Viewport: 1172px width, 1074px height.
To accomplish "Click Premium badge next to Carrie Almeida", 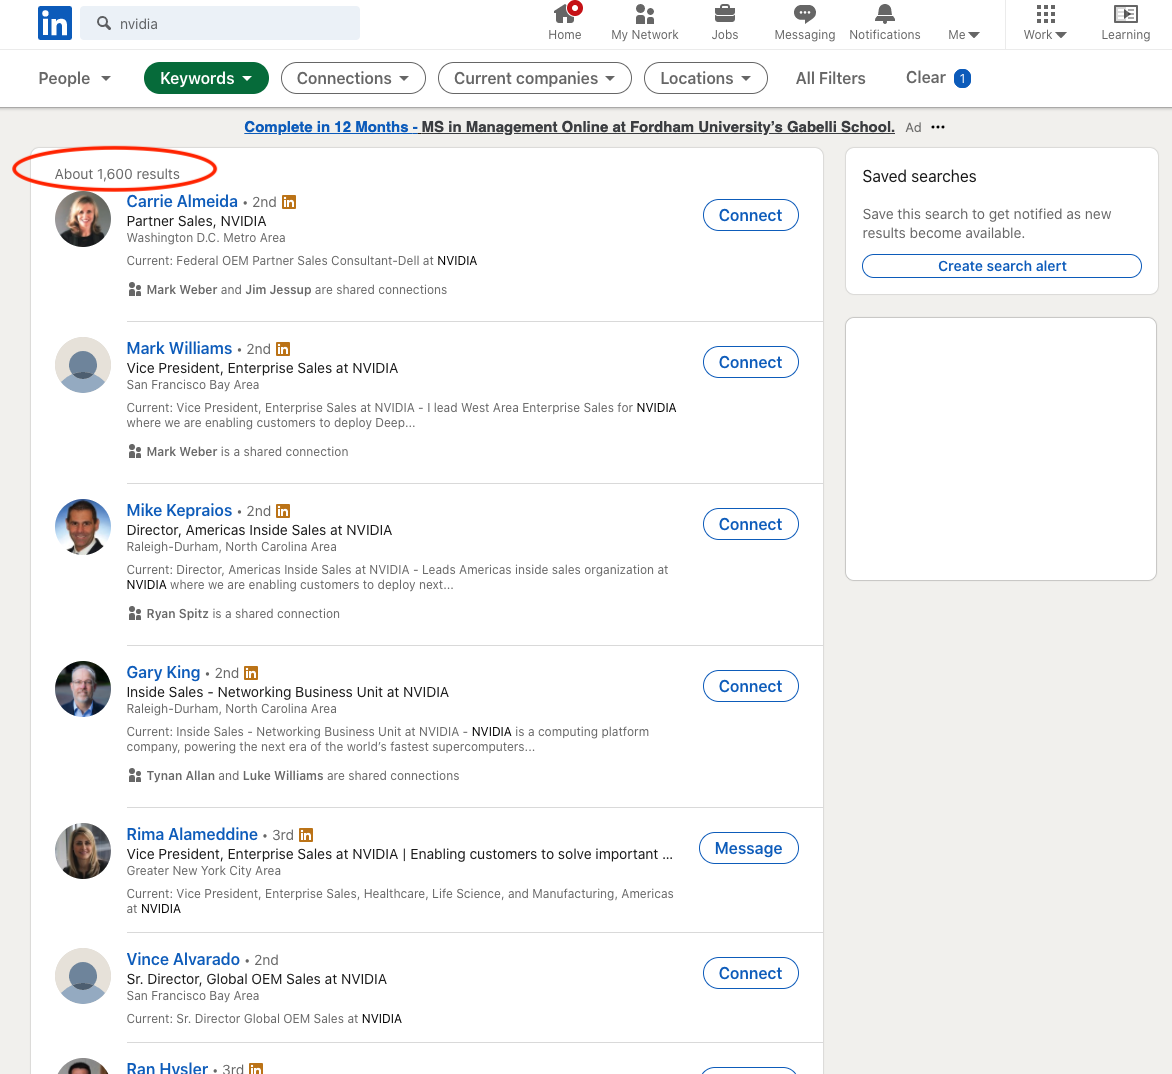I will pos(289,202).
